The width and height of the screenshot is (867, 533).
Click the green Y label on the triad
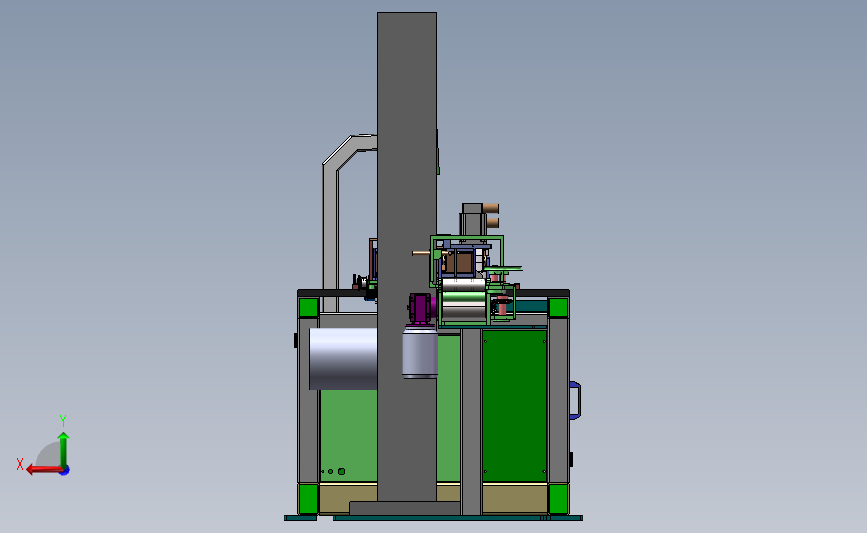pos(63,421)
